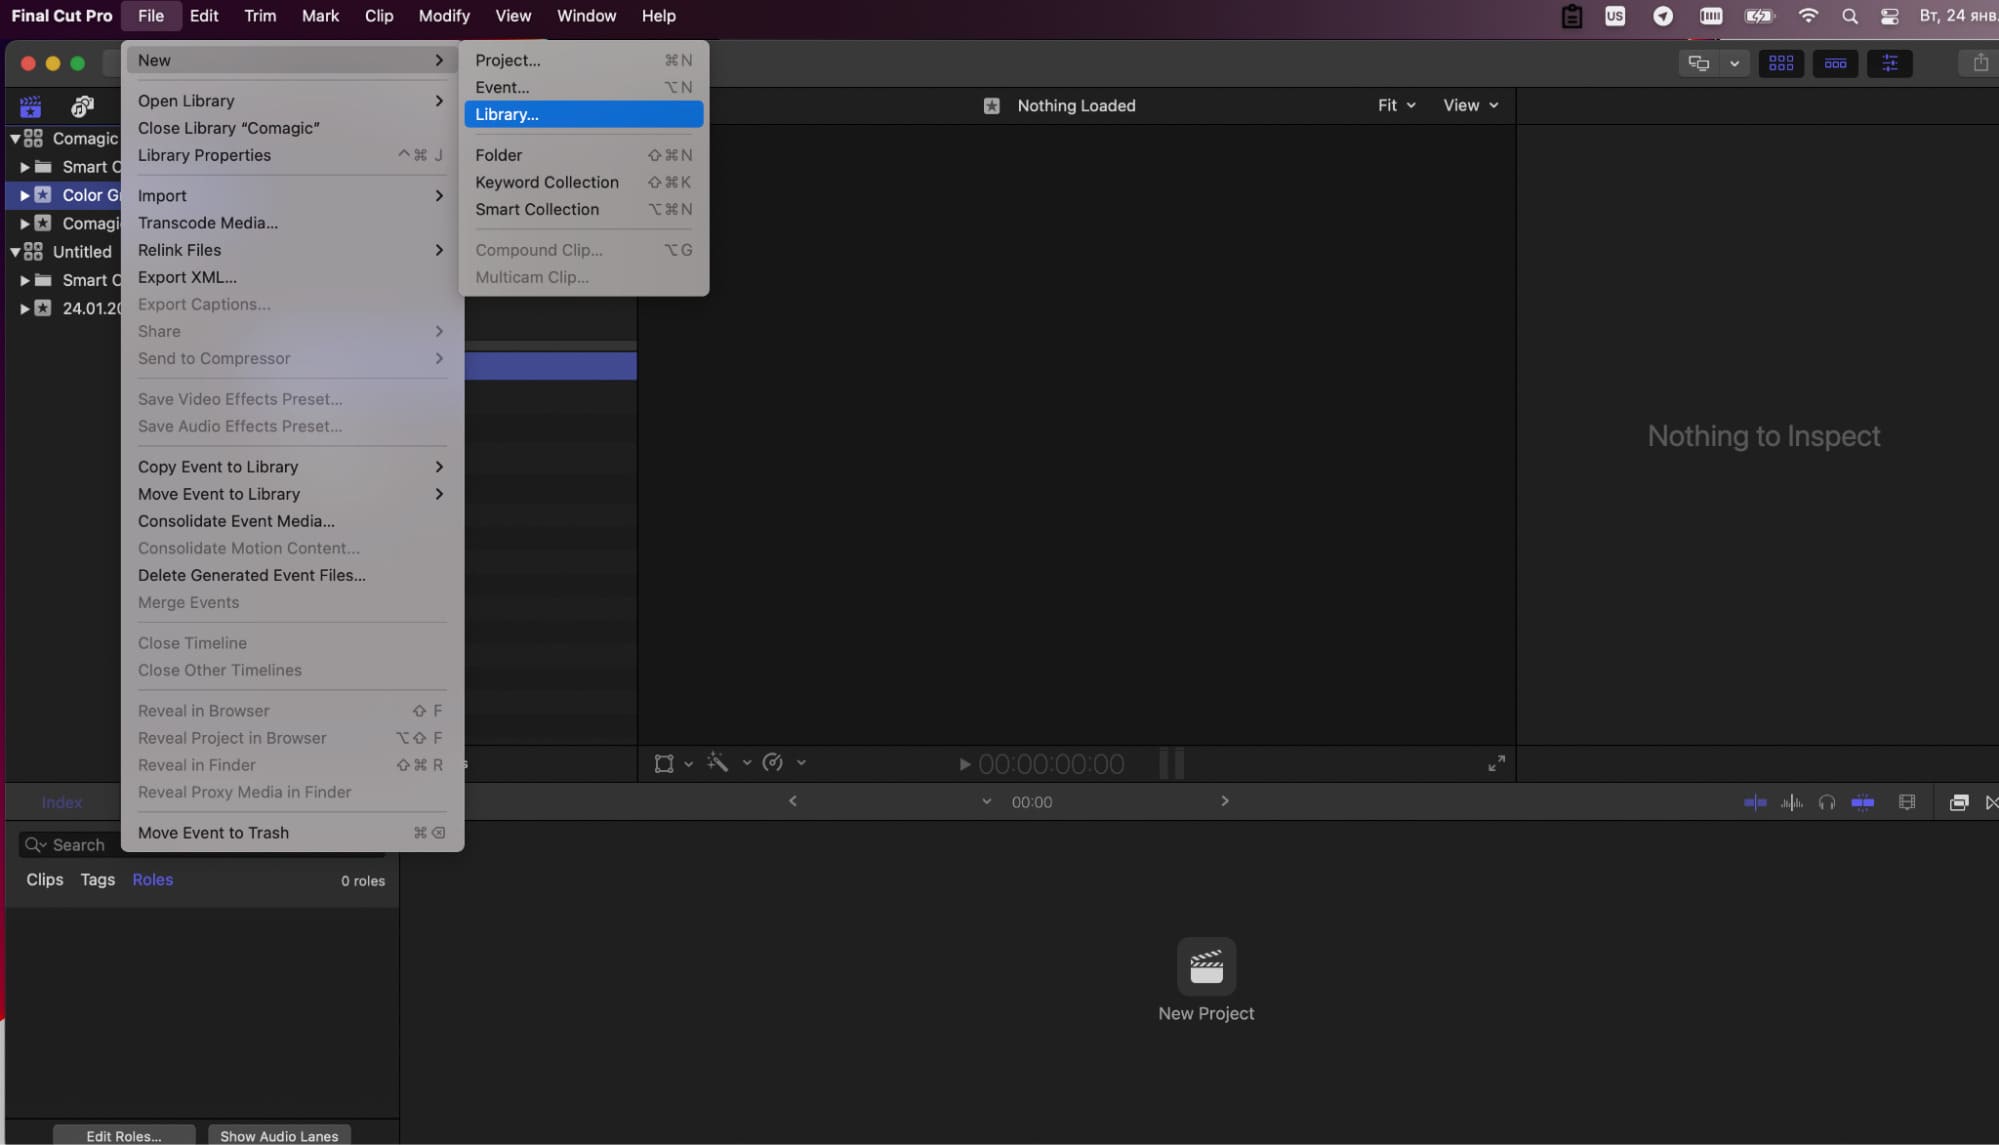
Task: Click the Search field in Index panel
Action: coord(201,845)
